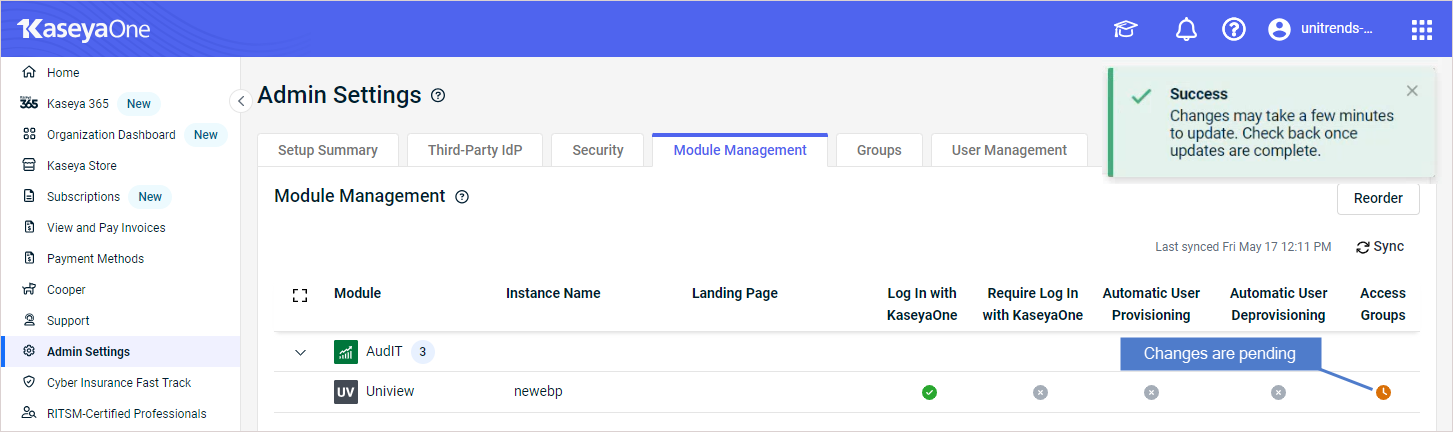The height and width of the screenshot is (432, 1453).
Task: Click the Cyber Insurance shield icon
Action: pos(29,382)
